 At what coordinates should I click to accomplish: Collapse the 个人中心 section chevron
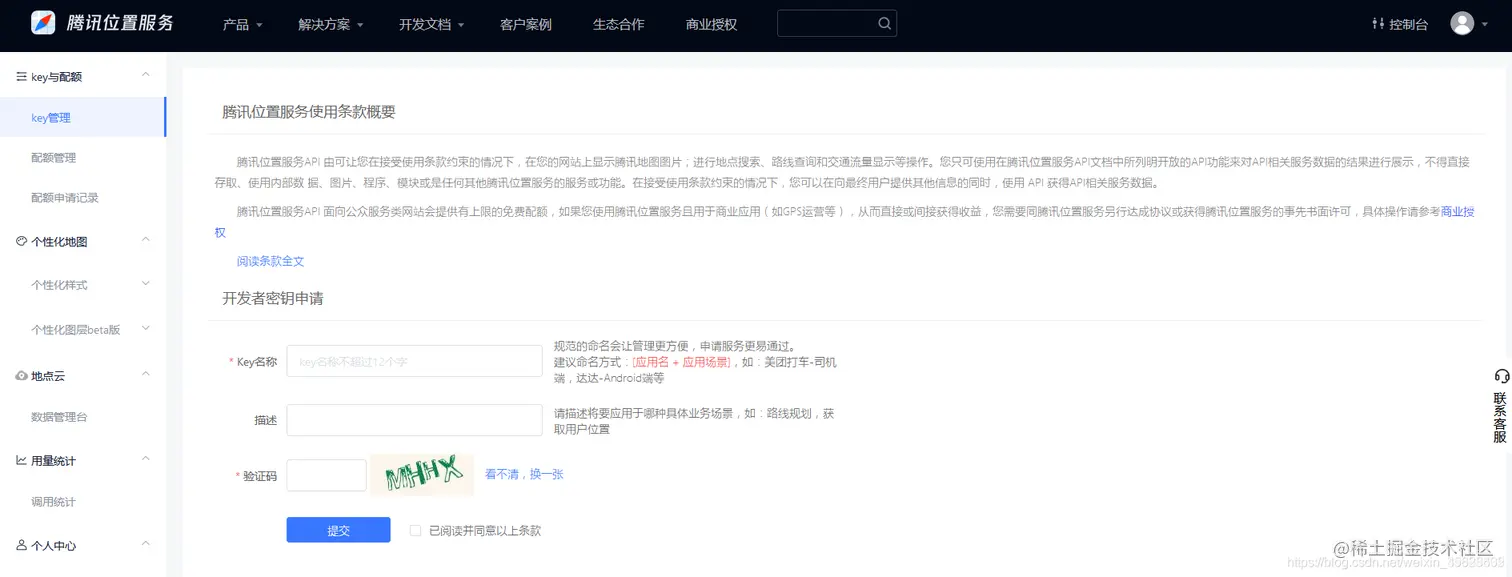click(146, 544)
